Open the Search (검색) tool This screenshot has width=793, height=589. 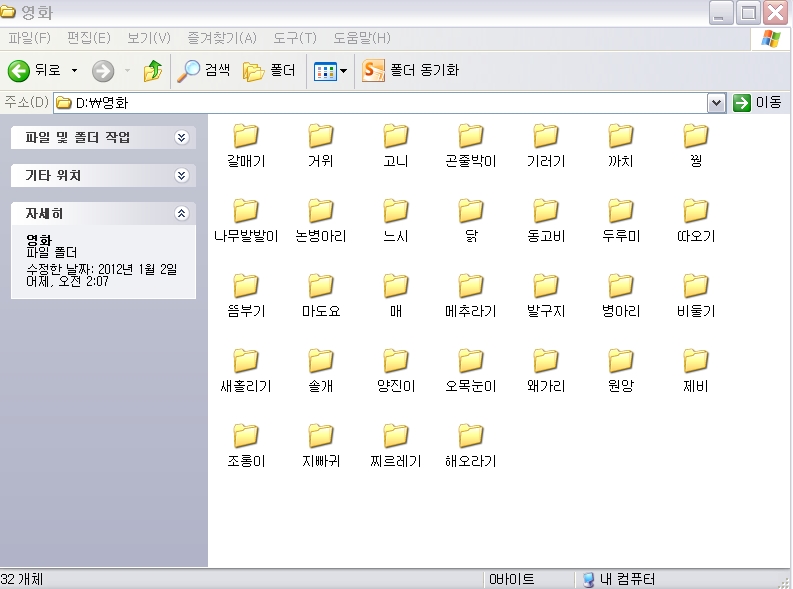click(204, 70)
